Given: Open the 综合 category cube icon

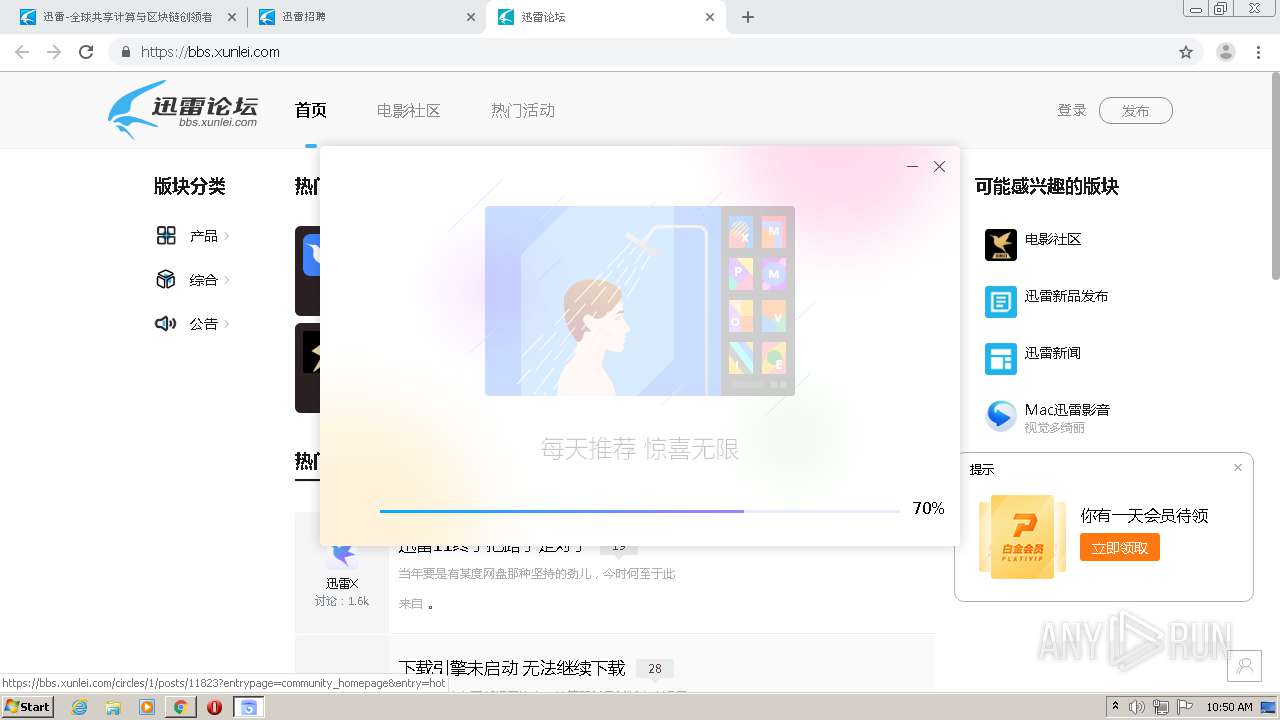Looking at the screenshot, I should pyautogui.click(x=166, y=280).
